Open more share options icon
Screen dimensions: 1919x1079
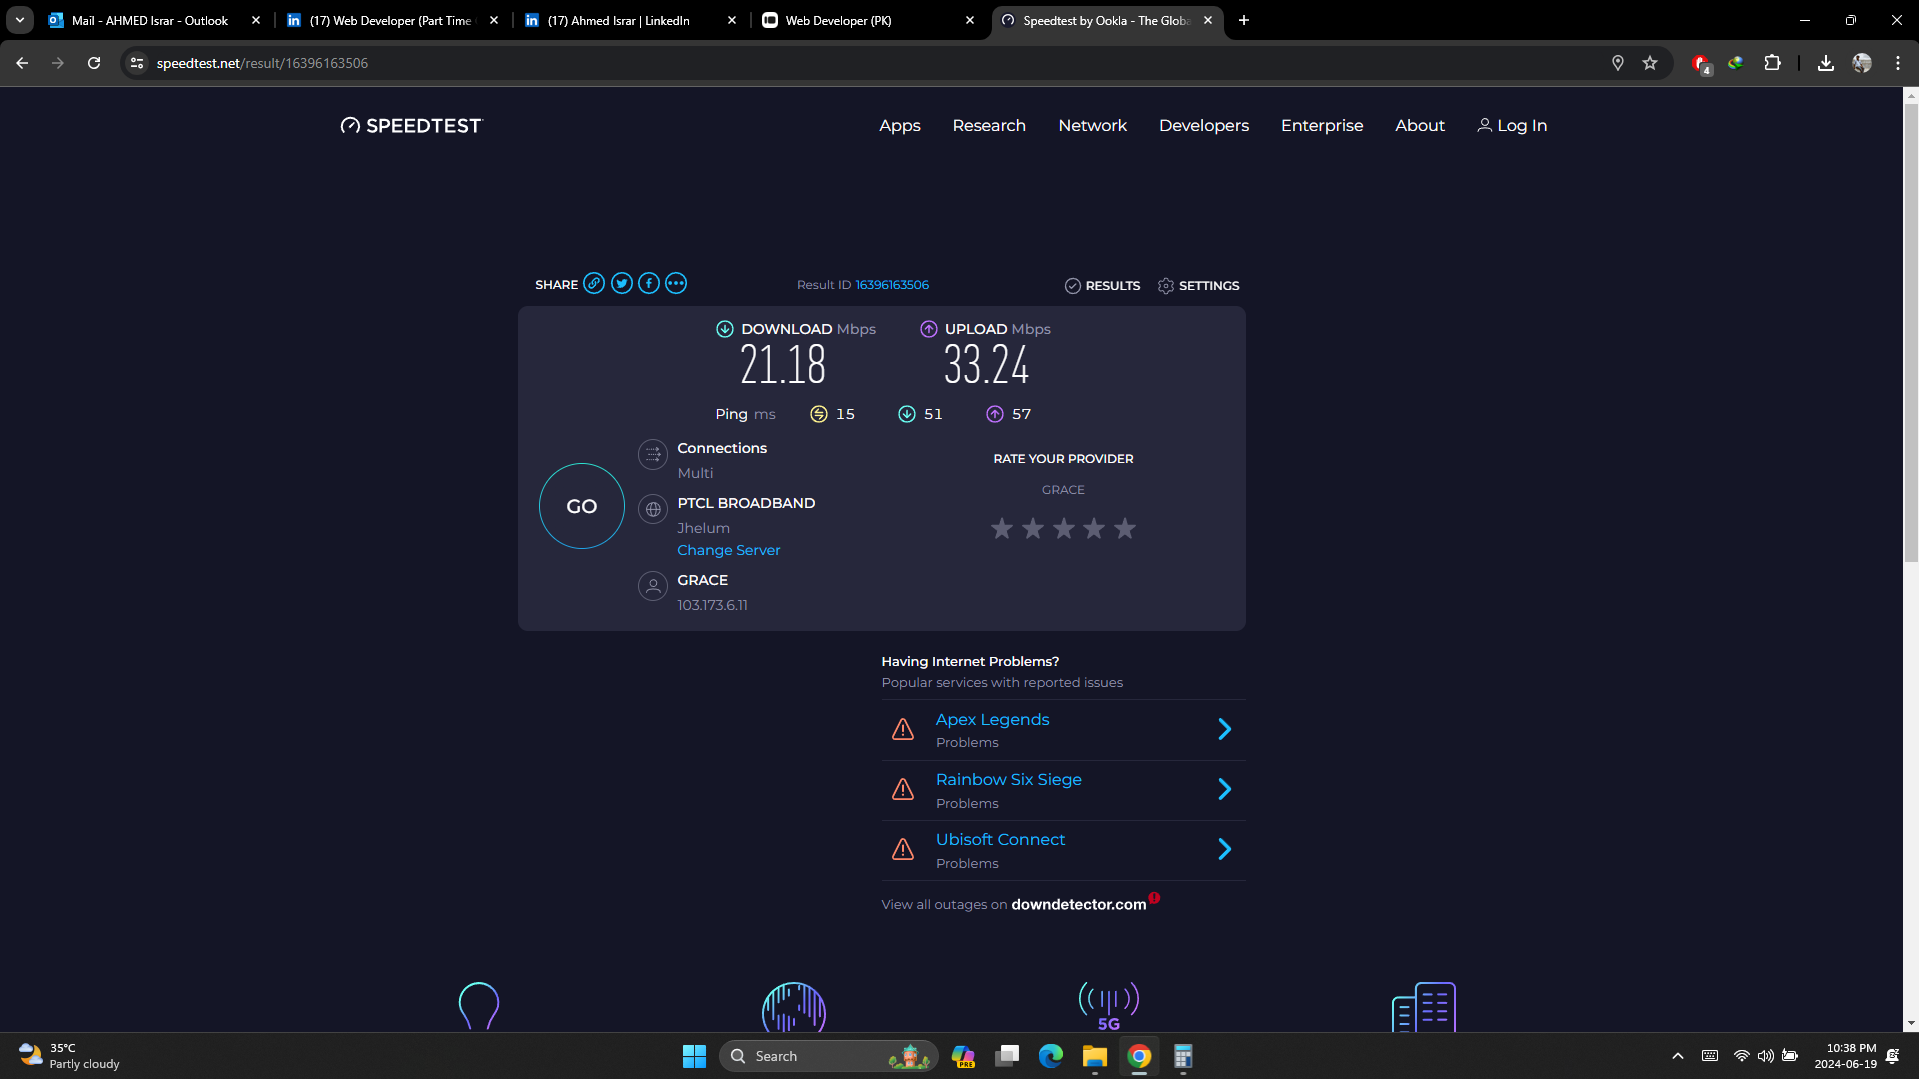pos(676,284)
